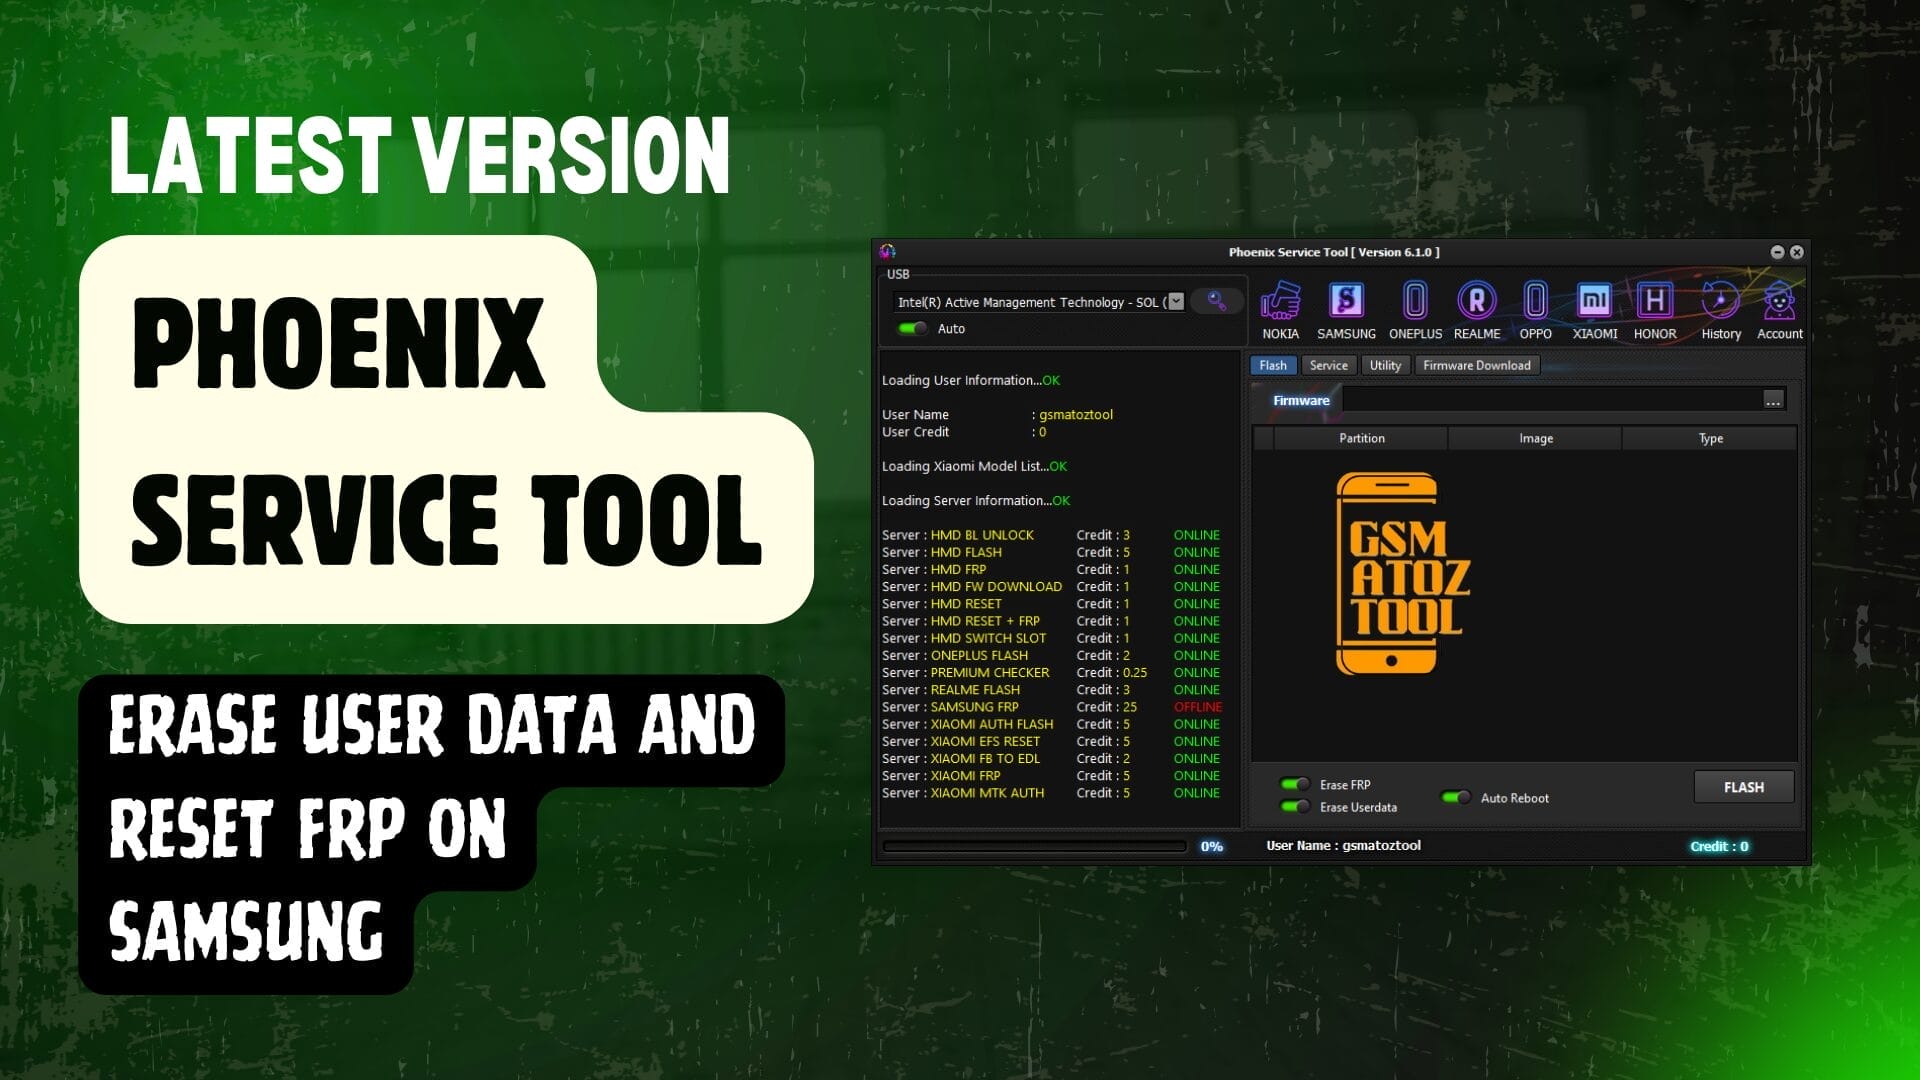Expand the USB device dropdown
Screen dimensions: 1920x1080
[x=1176, y=302]
